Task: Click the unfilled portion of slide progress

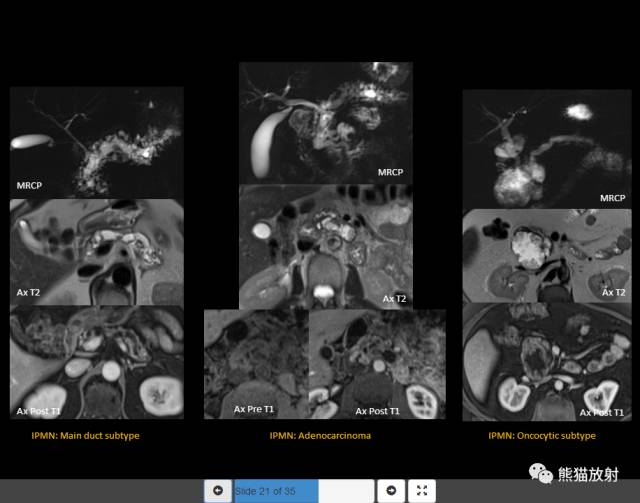Action: pos(346,491)
